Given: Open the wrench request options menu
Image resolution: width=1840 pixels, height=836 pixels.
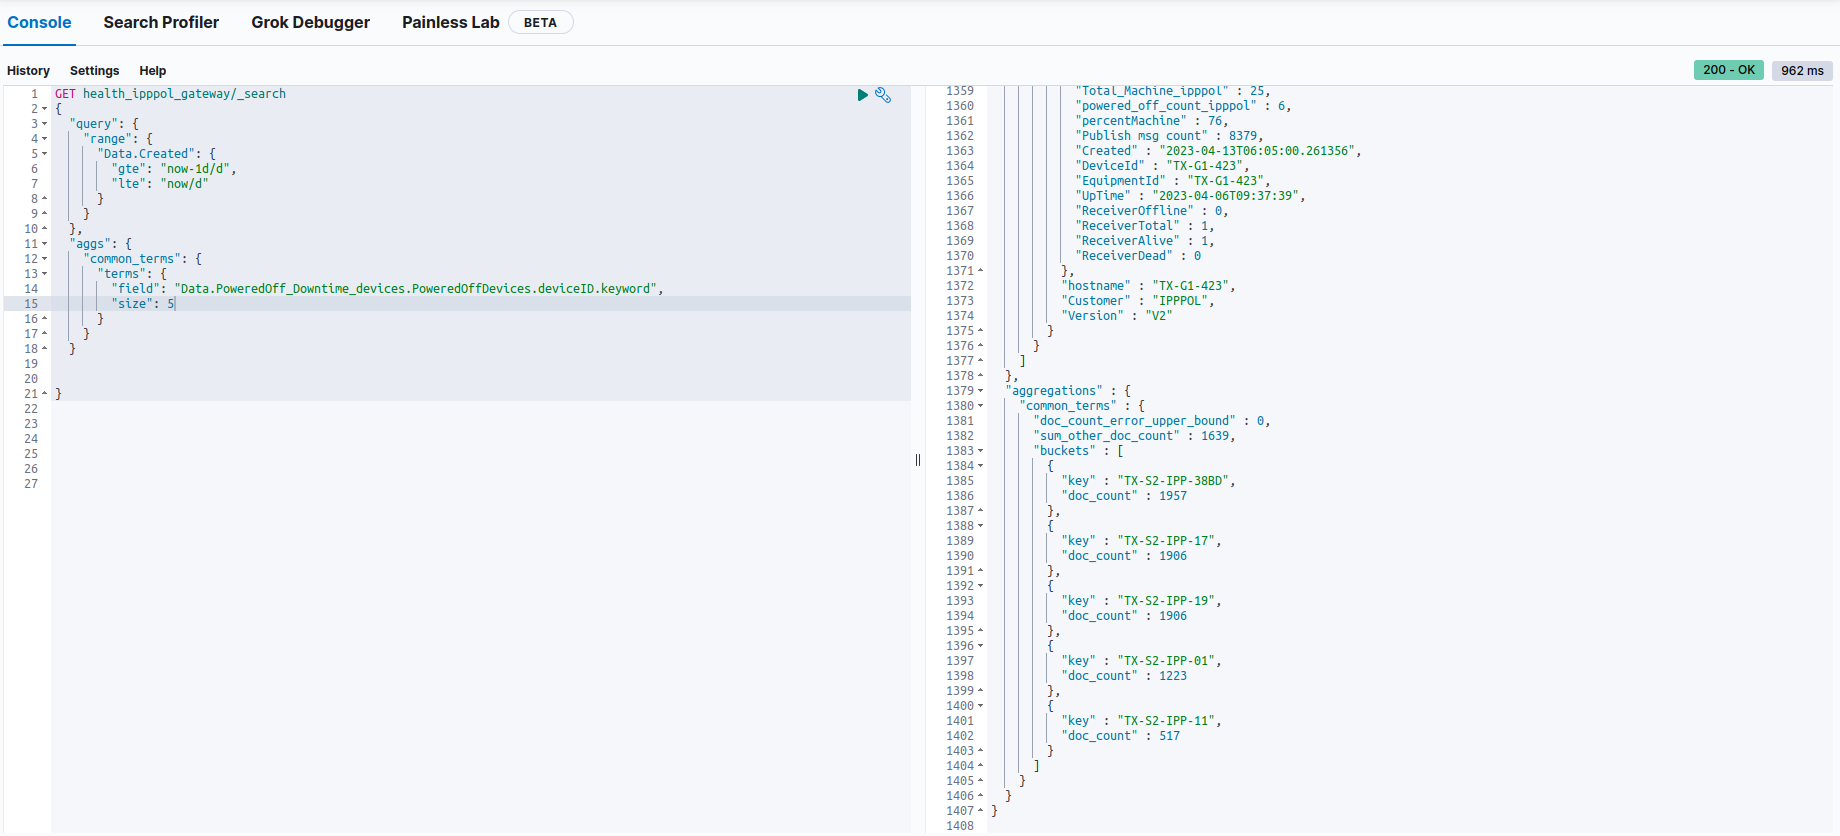Looking at the screenshot, I should tap(883, 95).
